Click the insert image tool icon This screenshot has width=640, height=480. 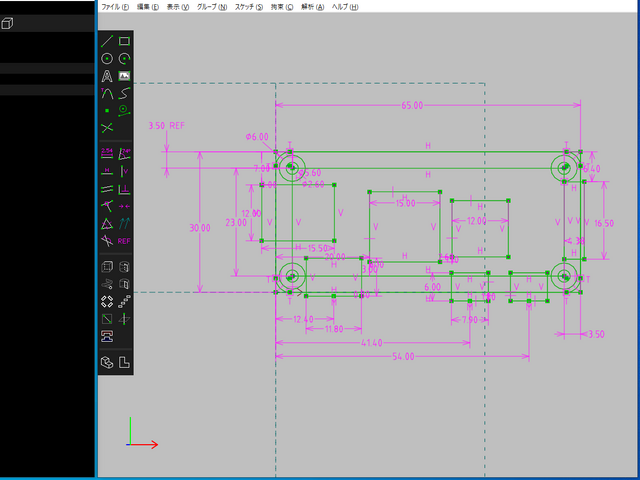click(124, 76)
